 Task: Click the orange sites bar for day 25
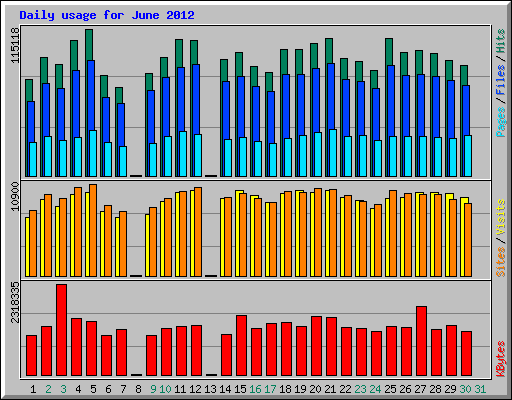[393, 233]
